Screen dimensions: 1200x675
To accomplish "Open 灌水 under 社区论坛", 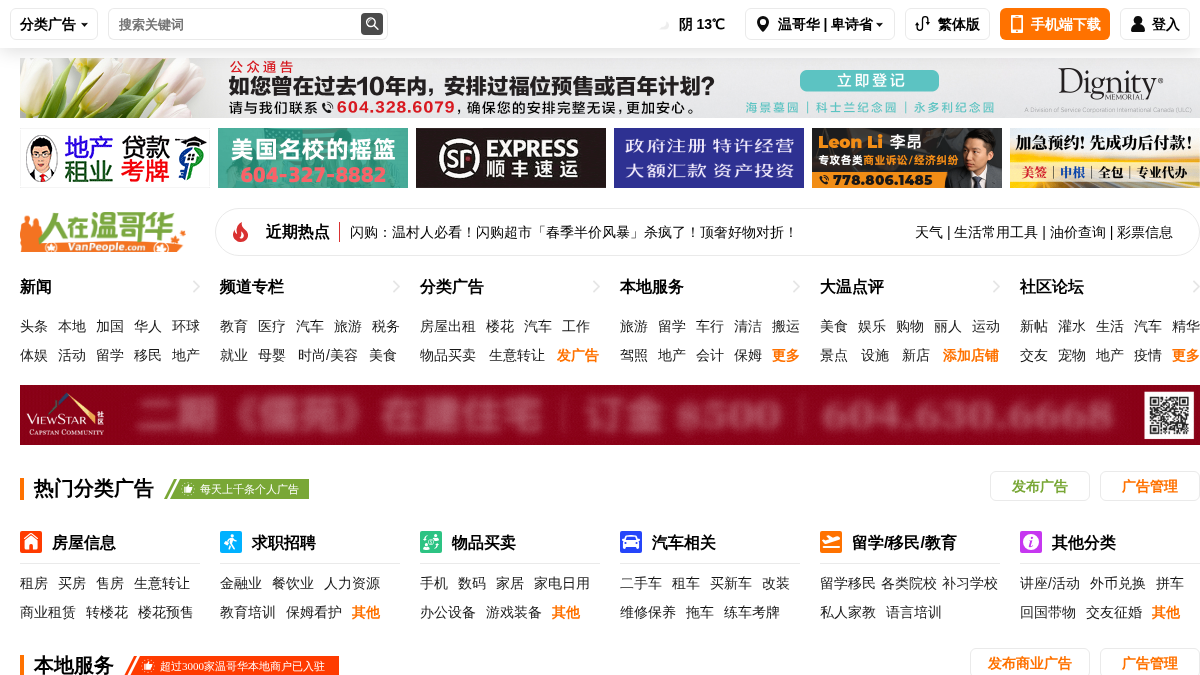I will (1072, 326).
